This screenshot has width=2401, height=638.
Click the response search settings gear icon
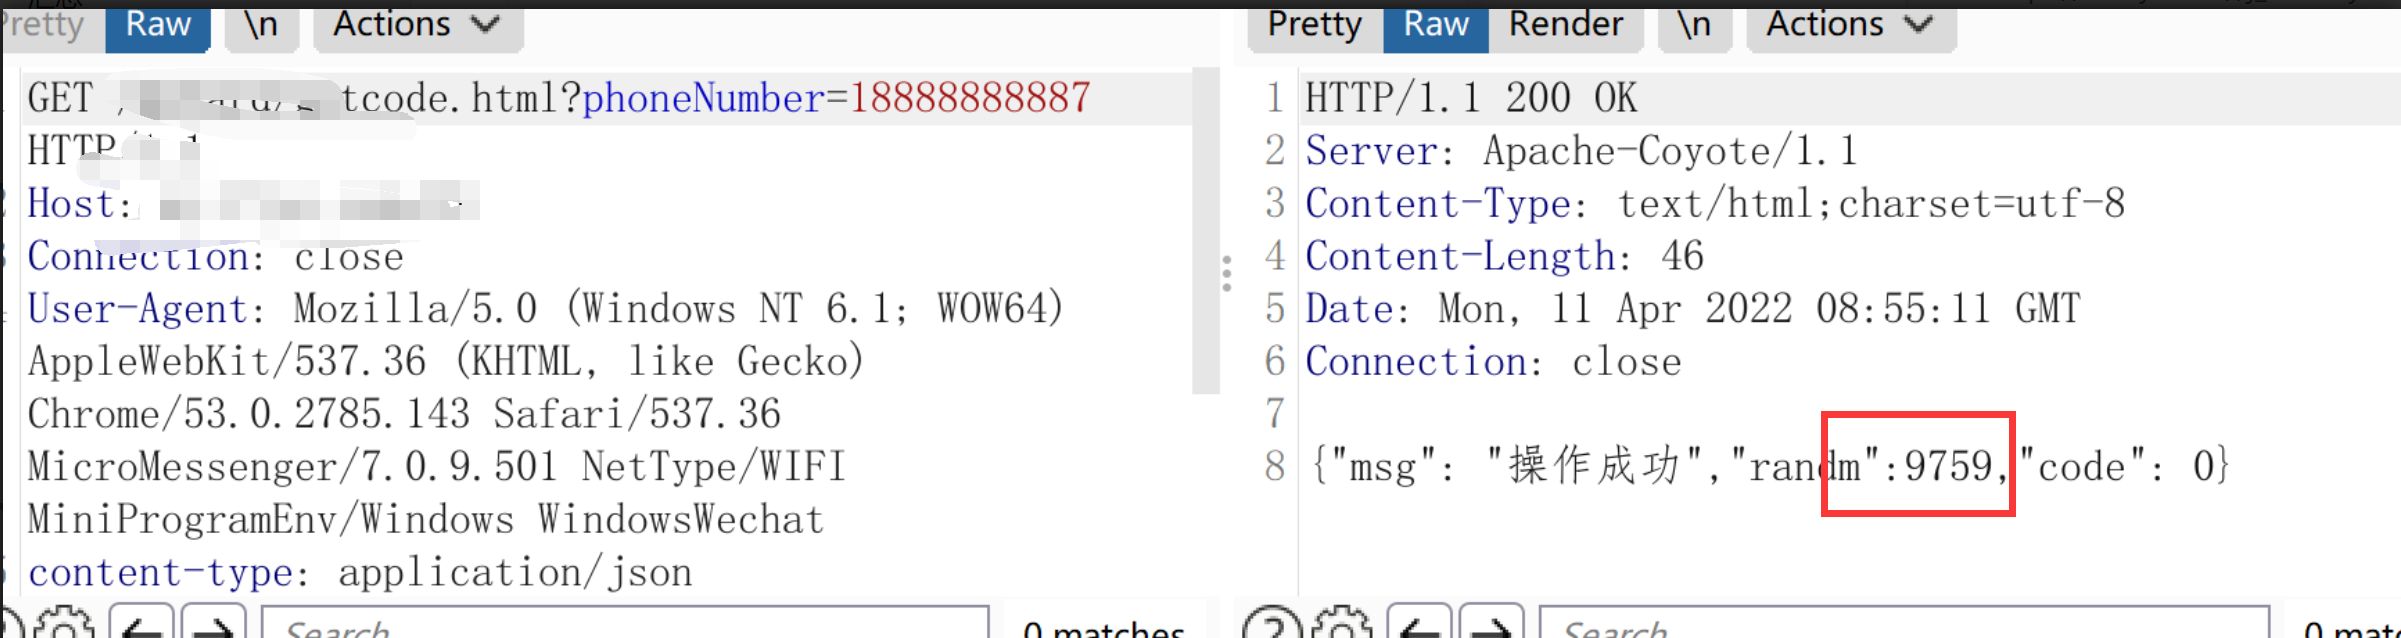[x=1343, y=625]
